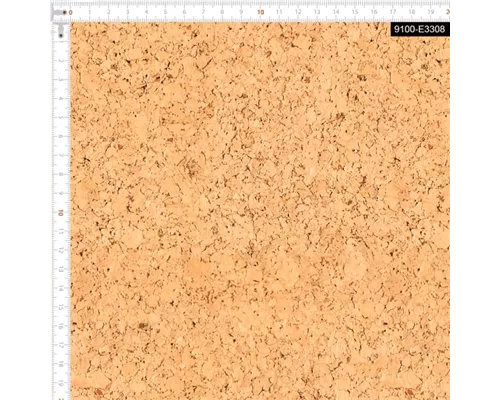Click the cork texture swatch center
The image size is (500, 400).
[x=260, y=211]
